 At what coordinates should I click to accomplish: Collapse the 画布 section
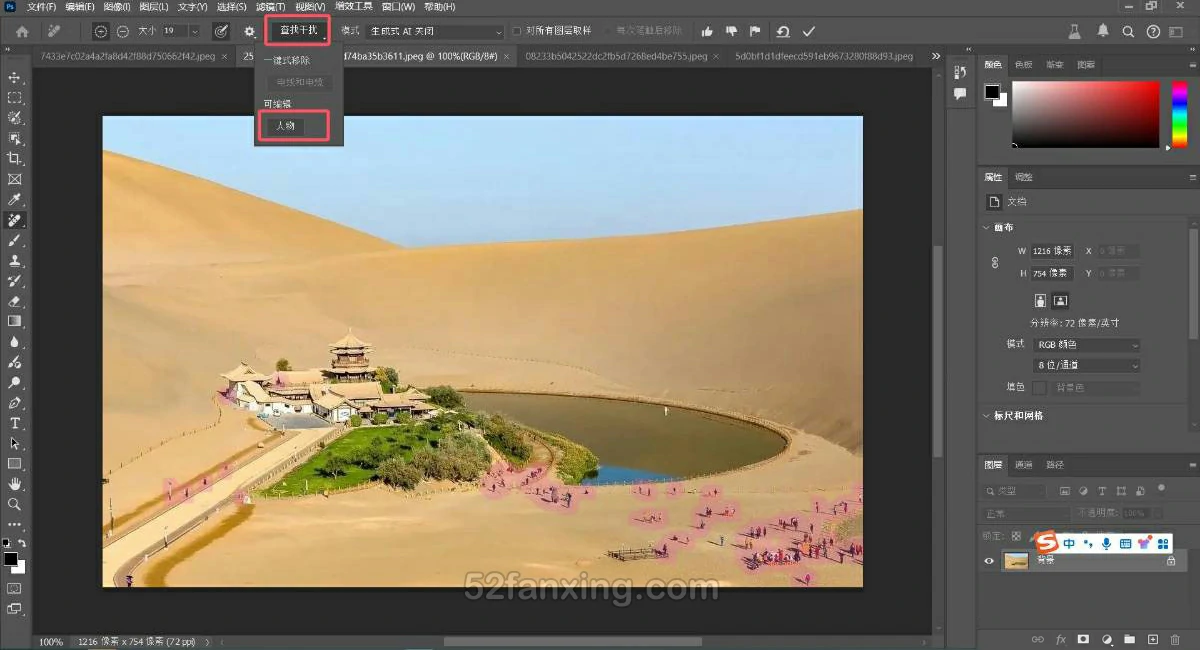click(x=987, y=227)
